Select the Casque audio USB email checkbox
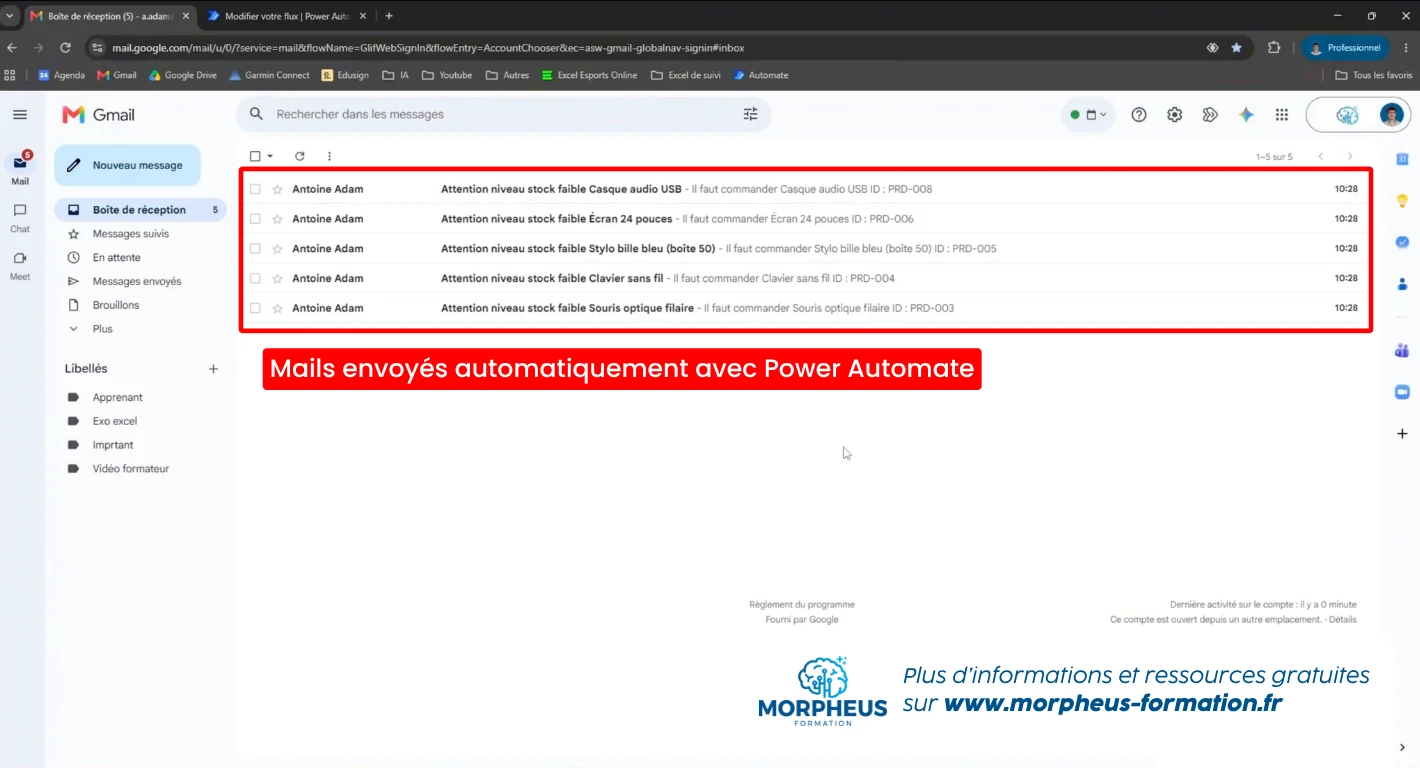The image size is (1420, 768). (255, 189)
